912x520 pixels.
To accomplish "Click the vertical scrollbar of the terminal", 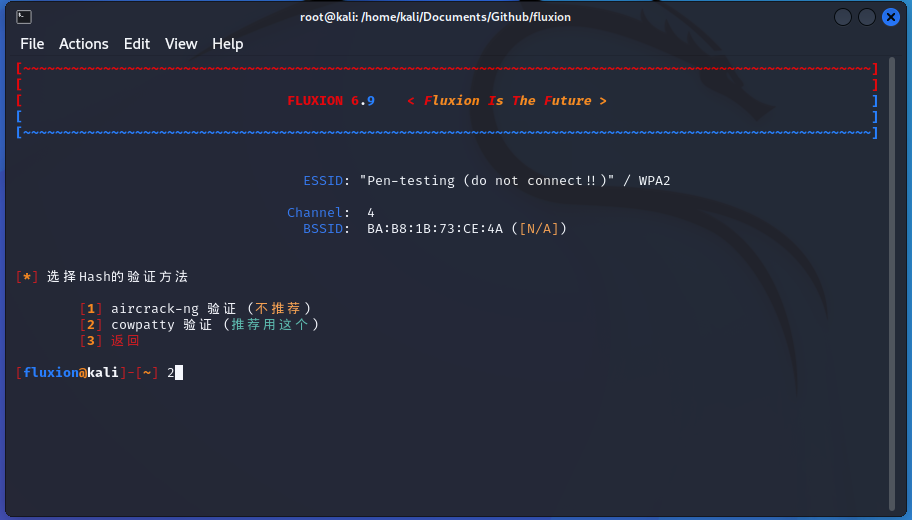I will click(892, 284).
